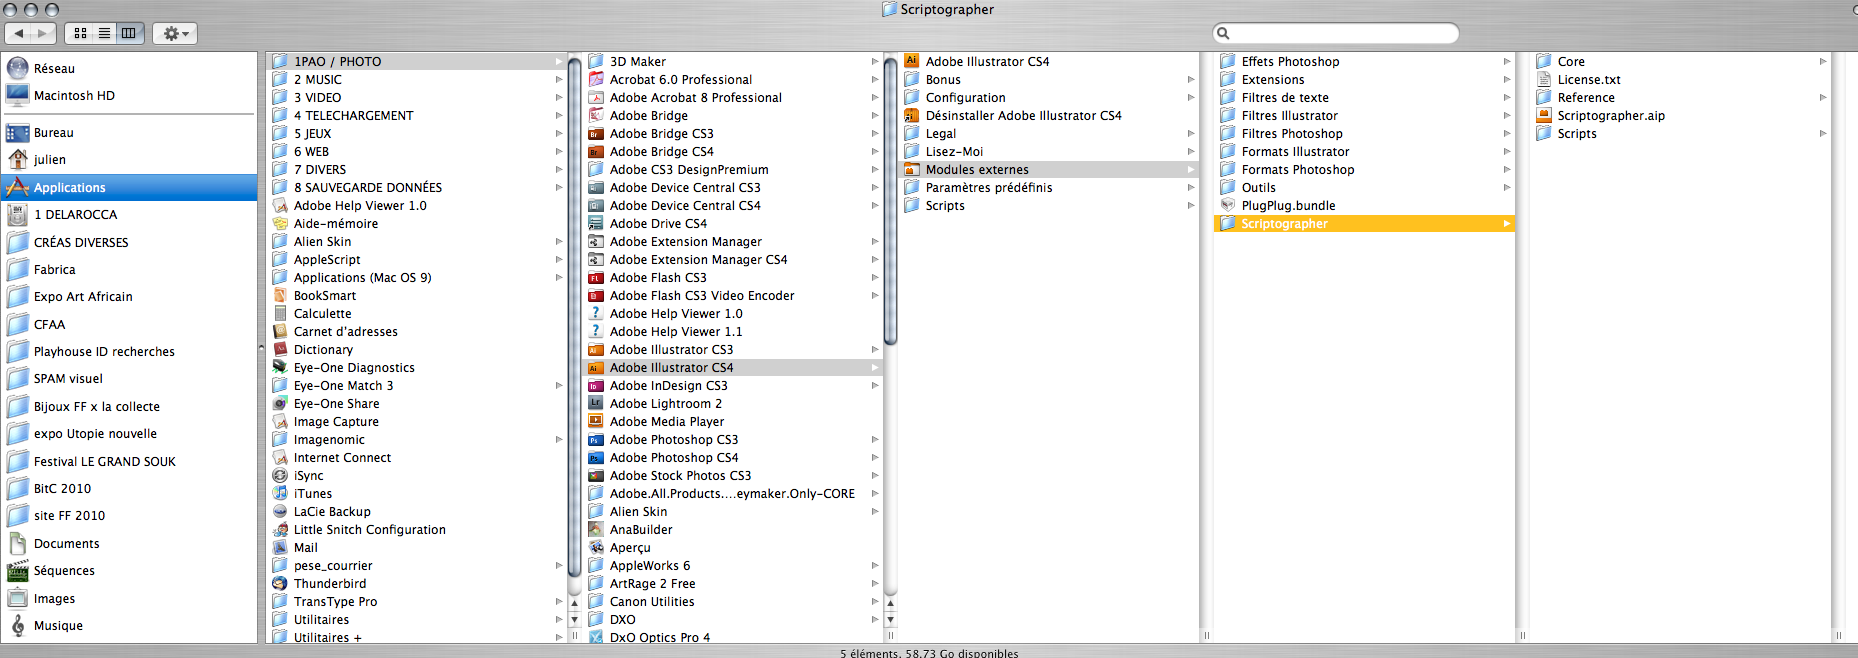1858x658 pixels.
Task: Switch to icon view mode
Action: [80, 33]
